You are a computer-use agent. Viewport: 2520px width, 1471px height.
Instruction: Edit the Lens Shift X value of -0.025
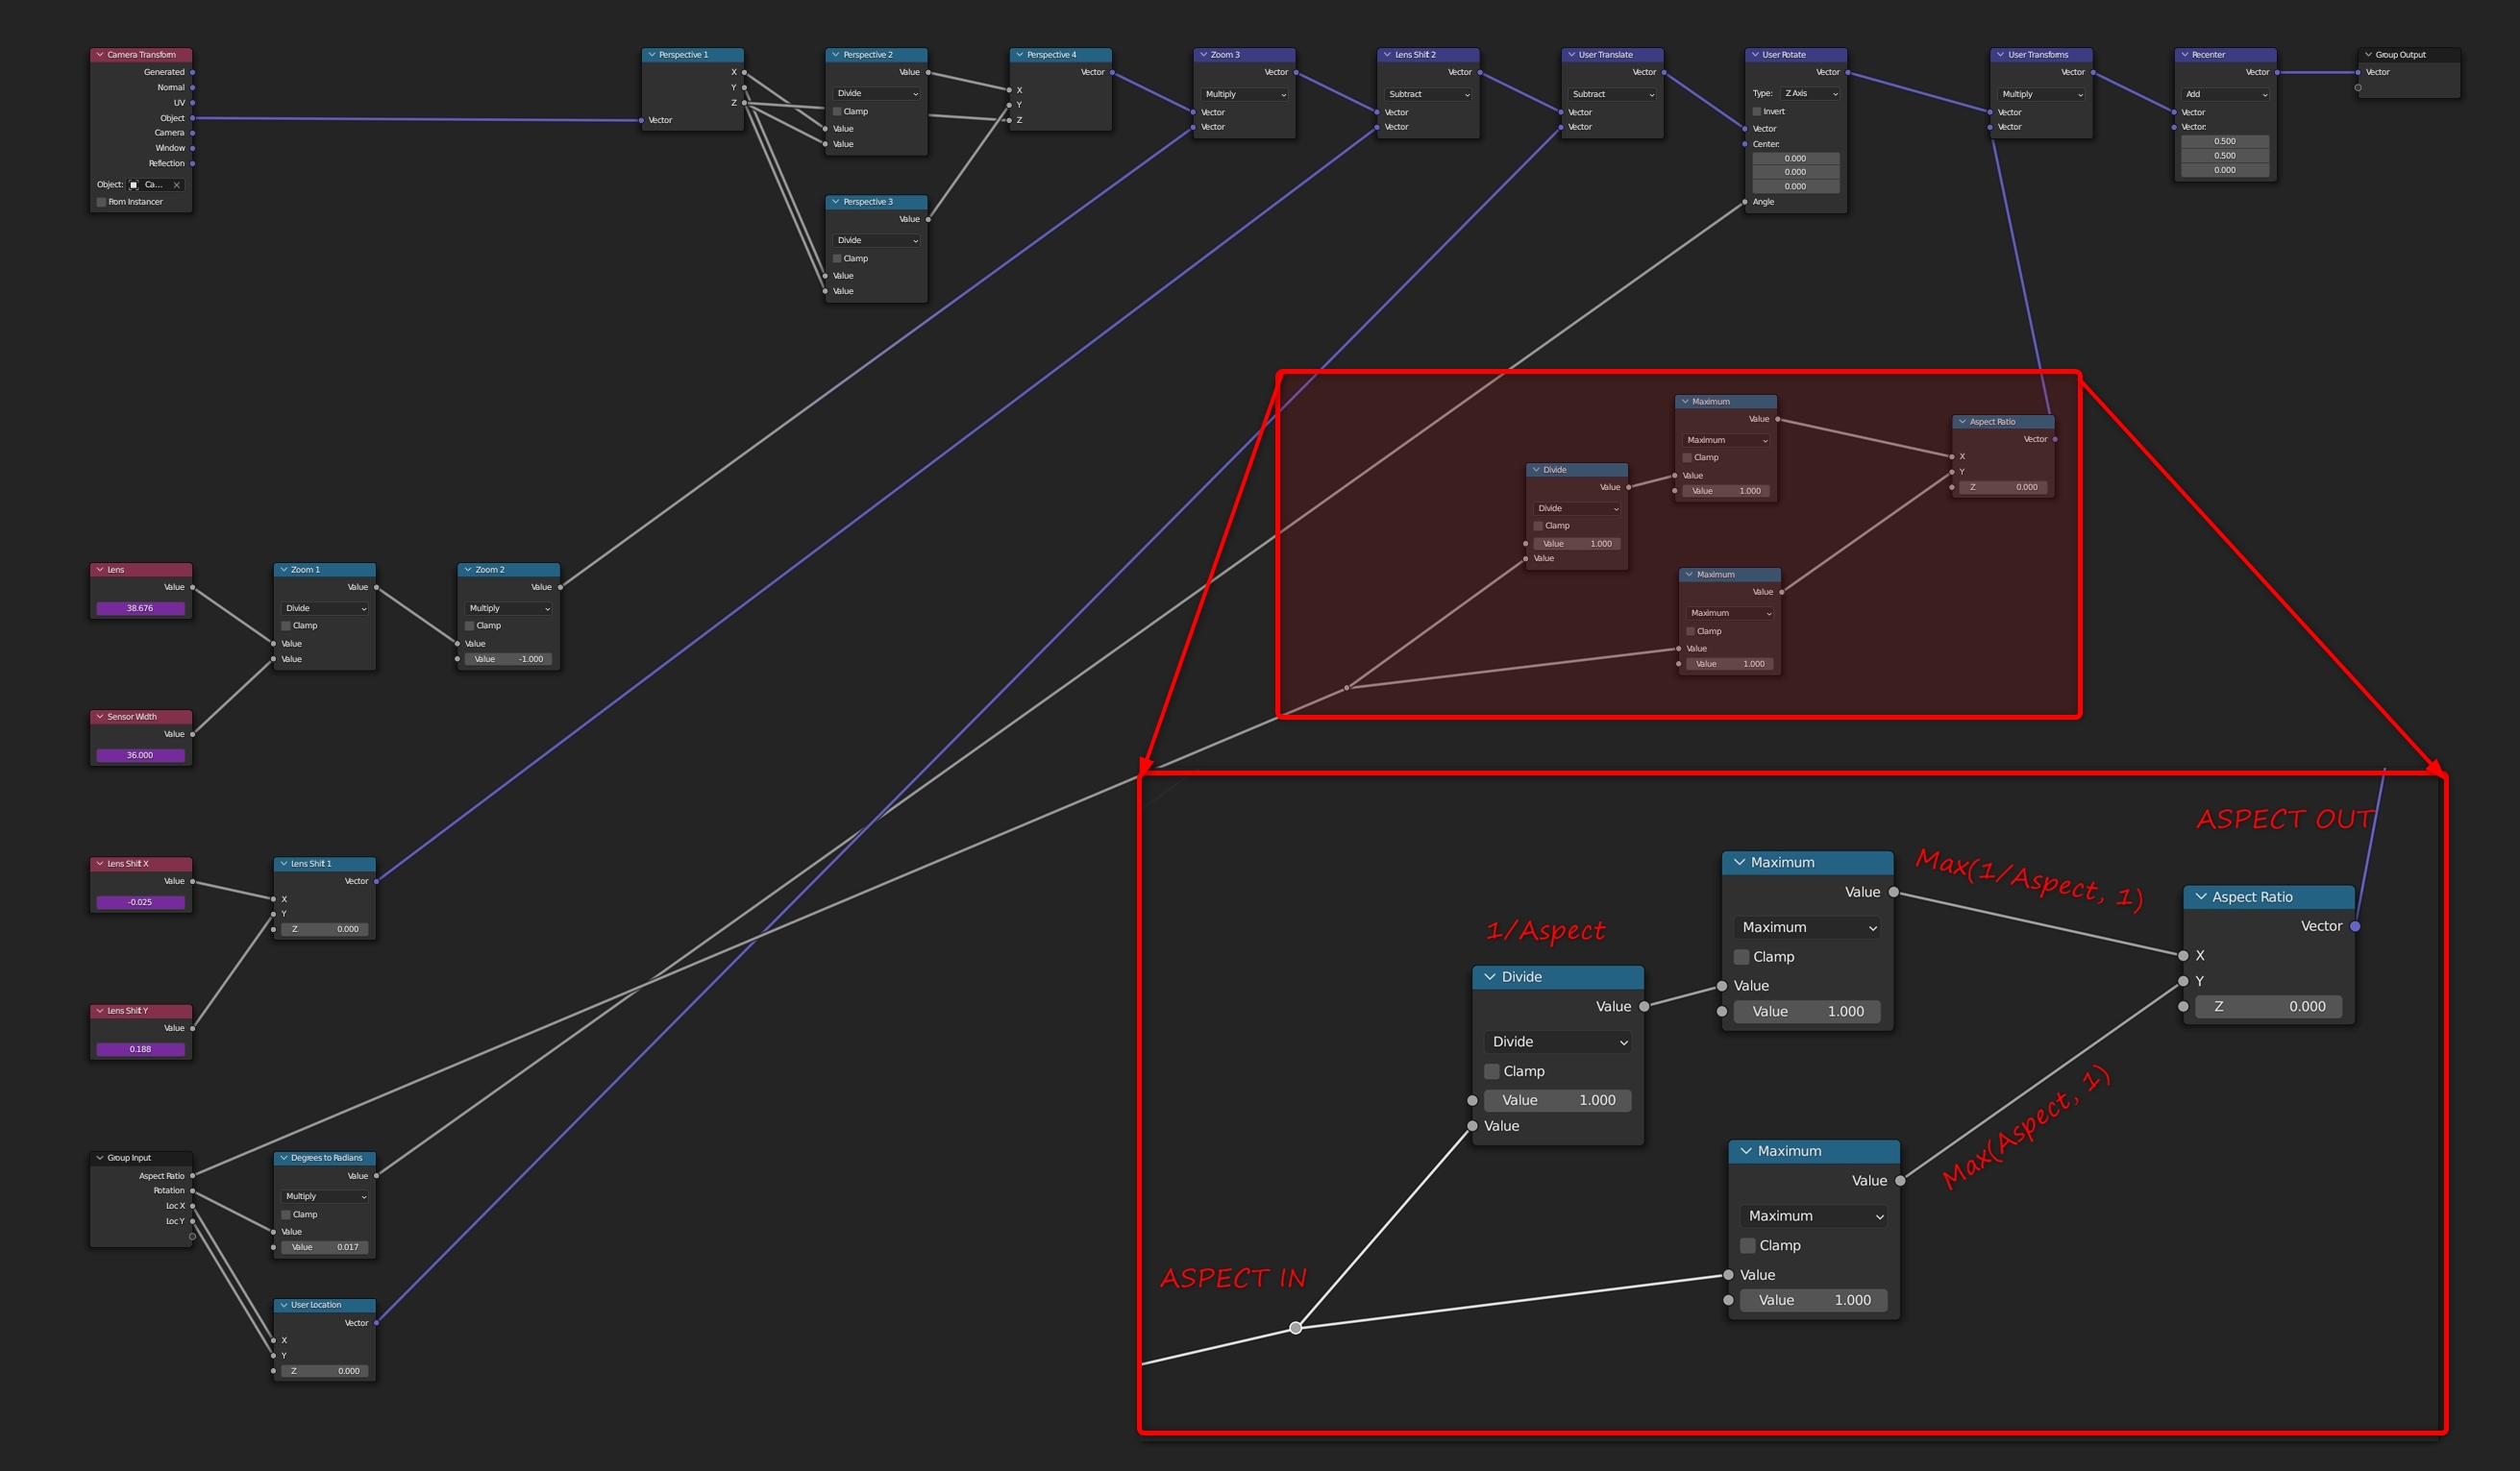coord(140,901)
